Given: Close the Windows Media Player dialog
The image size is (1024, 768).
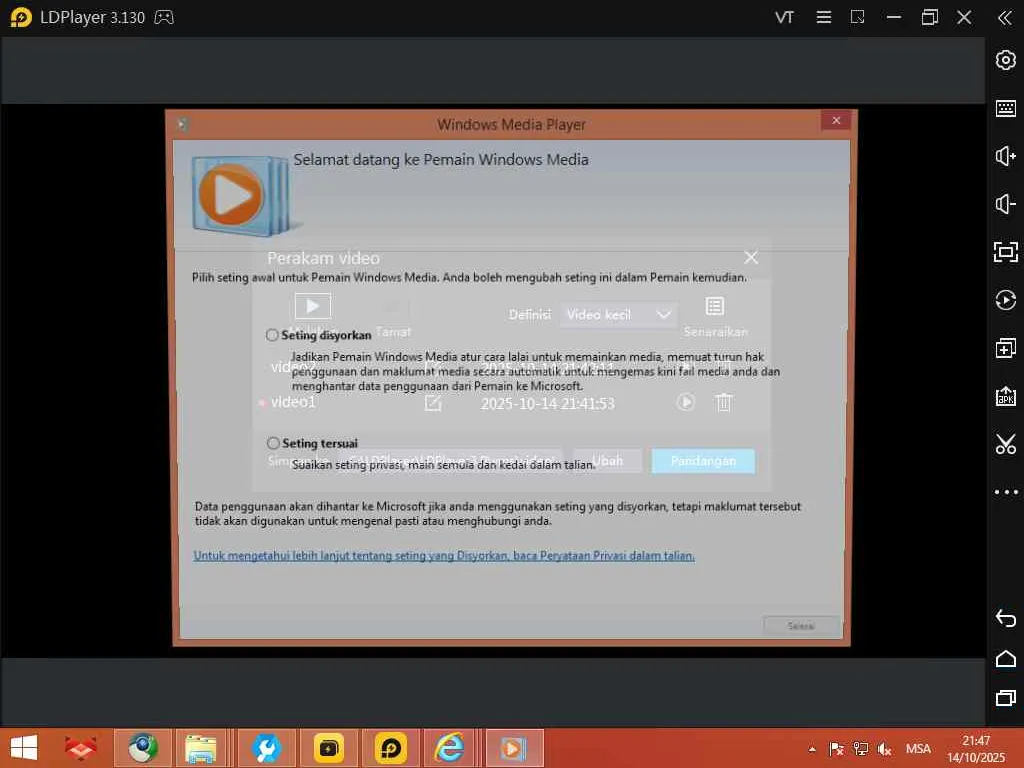Looking at the screenshot, I should [836, 120].
